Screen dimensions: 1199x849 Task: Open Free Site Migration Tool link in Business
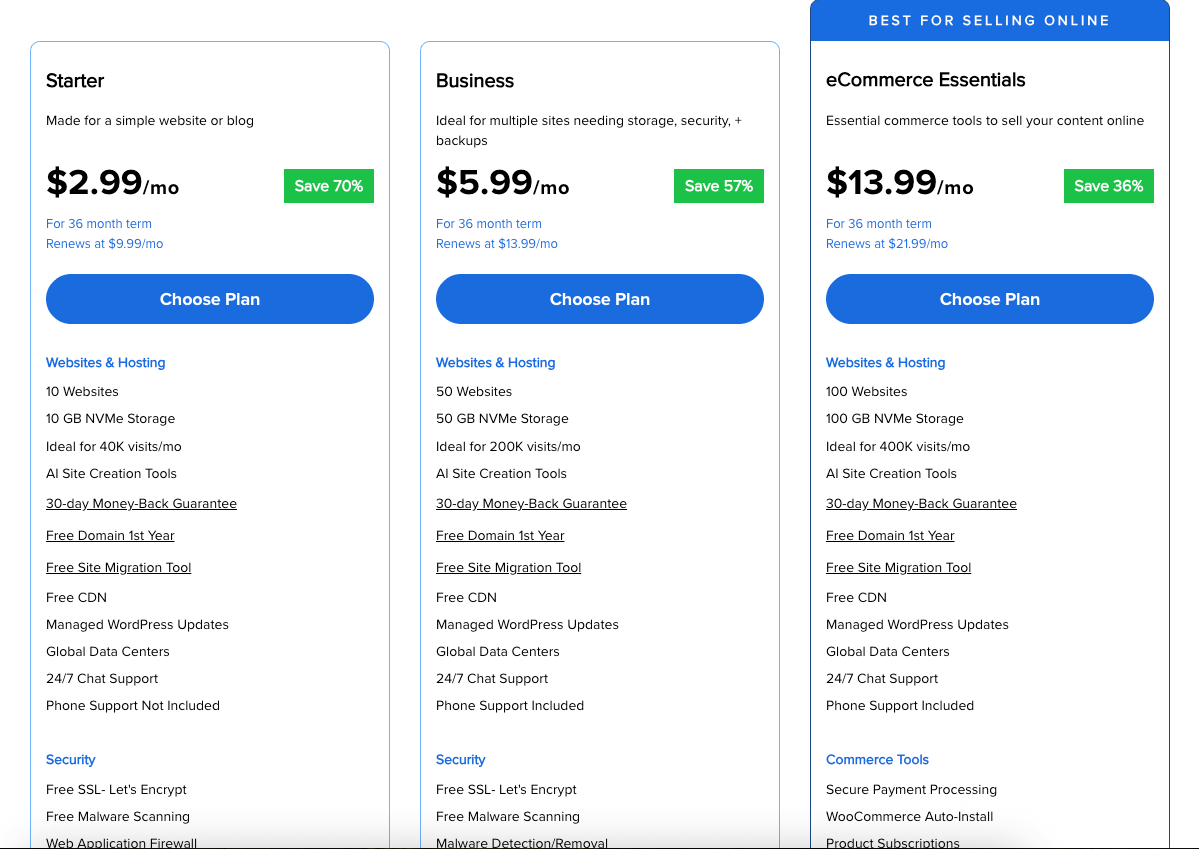tap(508, 568)
